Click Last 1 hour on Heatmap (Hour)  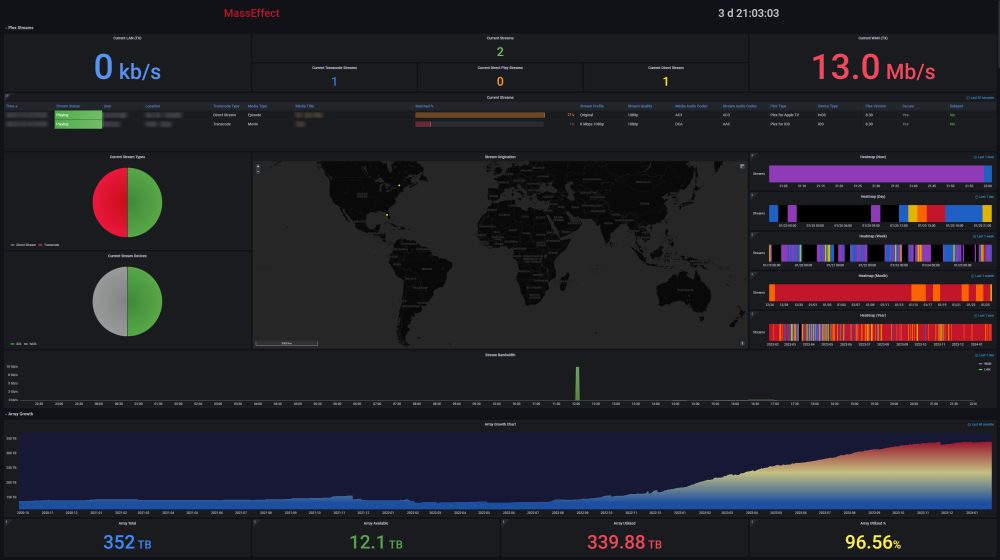983,157
